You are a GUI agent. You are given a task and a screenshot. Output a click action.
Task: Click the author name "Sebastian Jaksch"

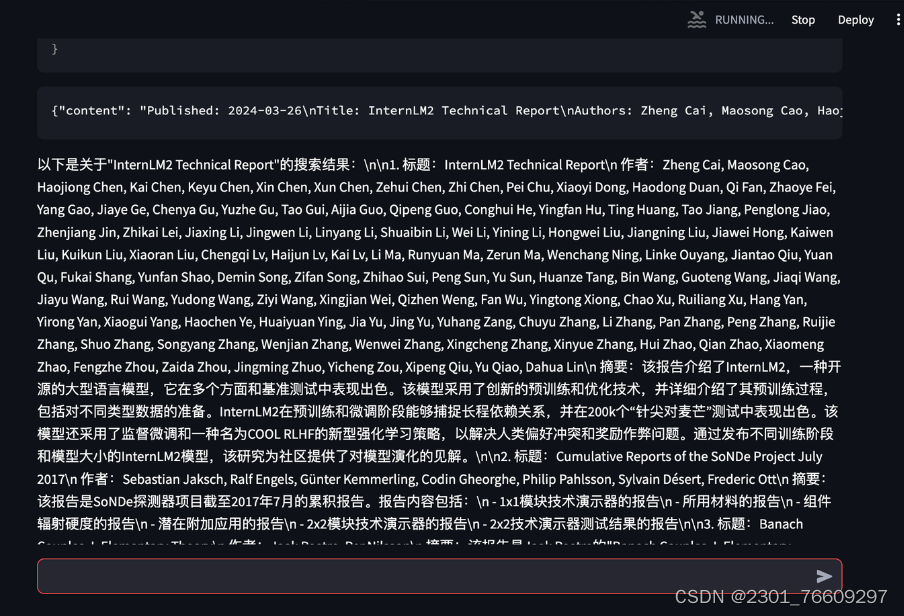tap(173, 479)
